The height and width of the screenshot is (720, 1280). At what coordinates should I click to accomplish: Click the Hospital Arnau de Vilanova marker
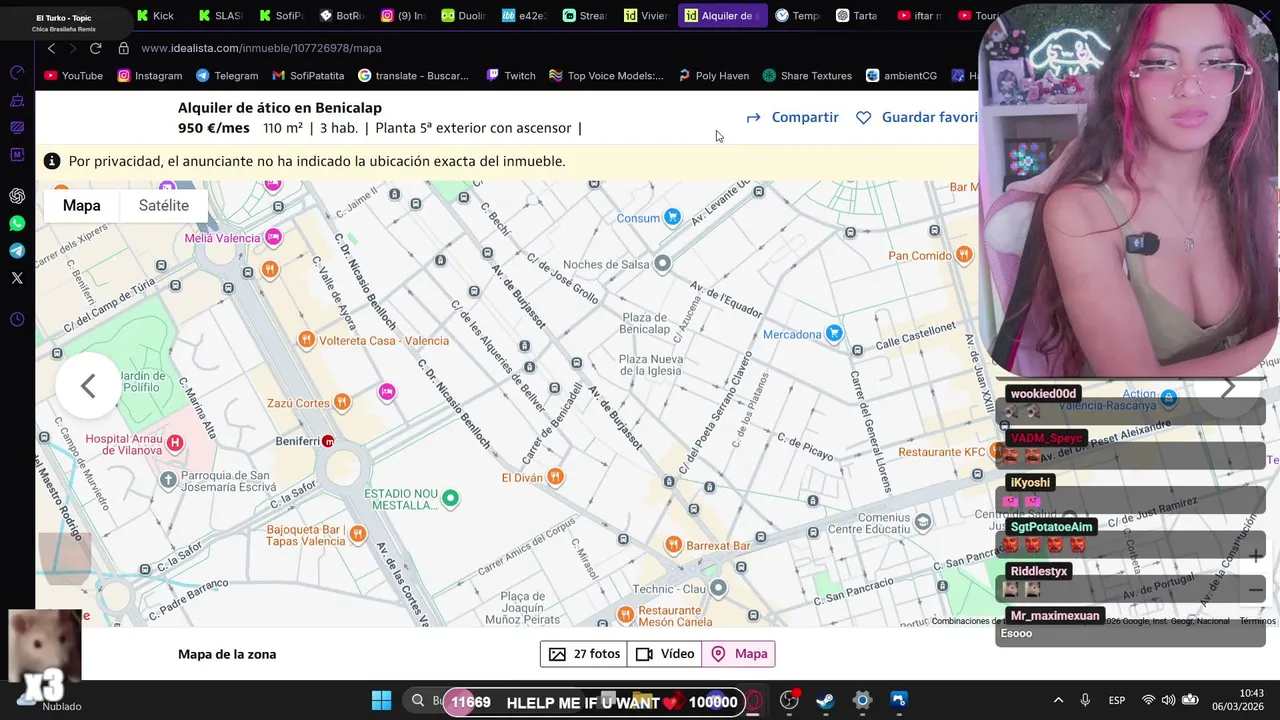[x=175, y=442]
